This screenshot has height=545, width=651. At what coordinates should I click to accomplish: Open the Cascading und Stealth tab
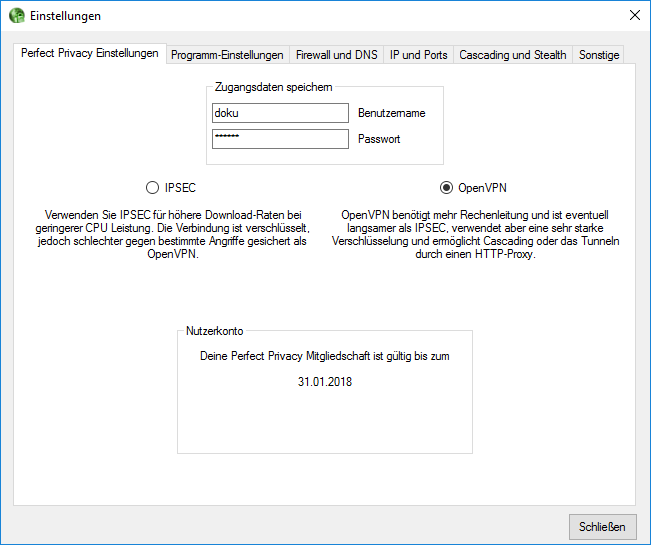(513, 55)
